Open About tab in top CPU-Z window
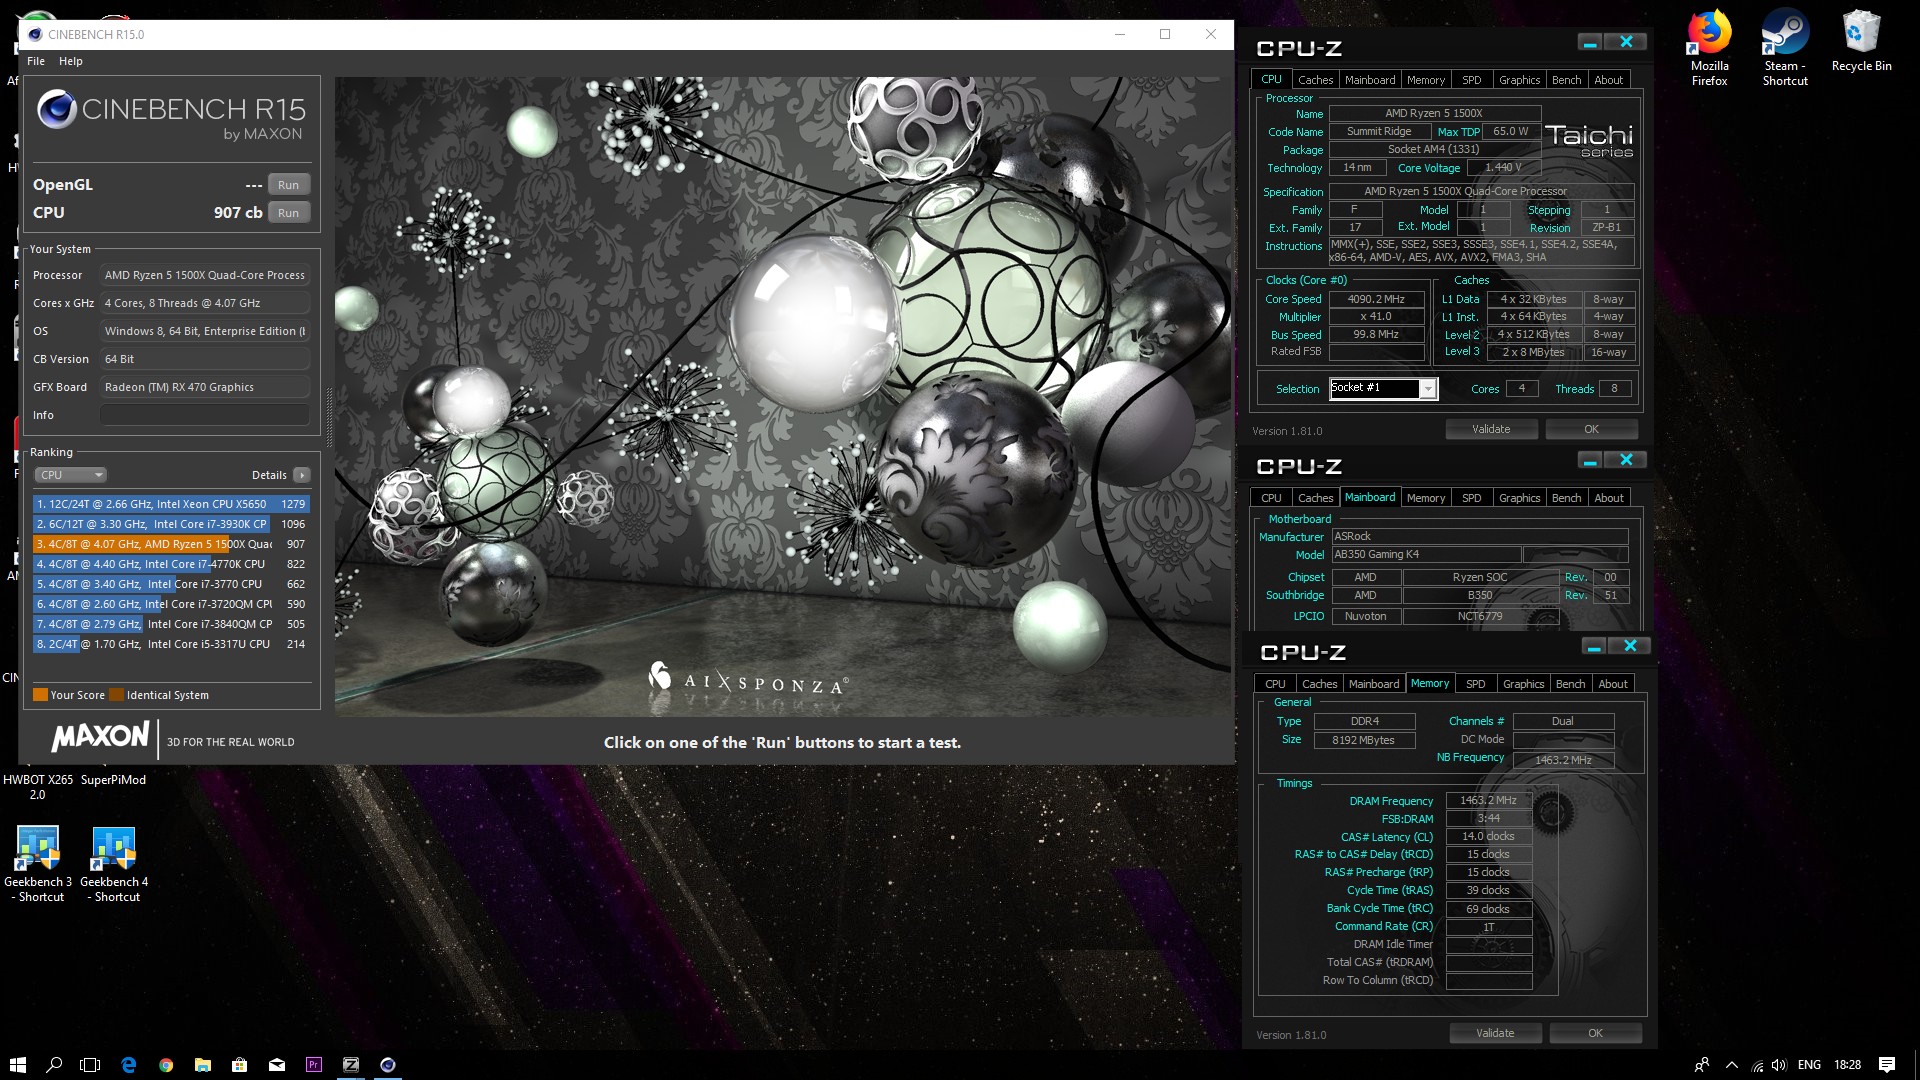Screen dimensions: 1920x1080 pos(1609,80)
